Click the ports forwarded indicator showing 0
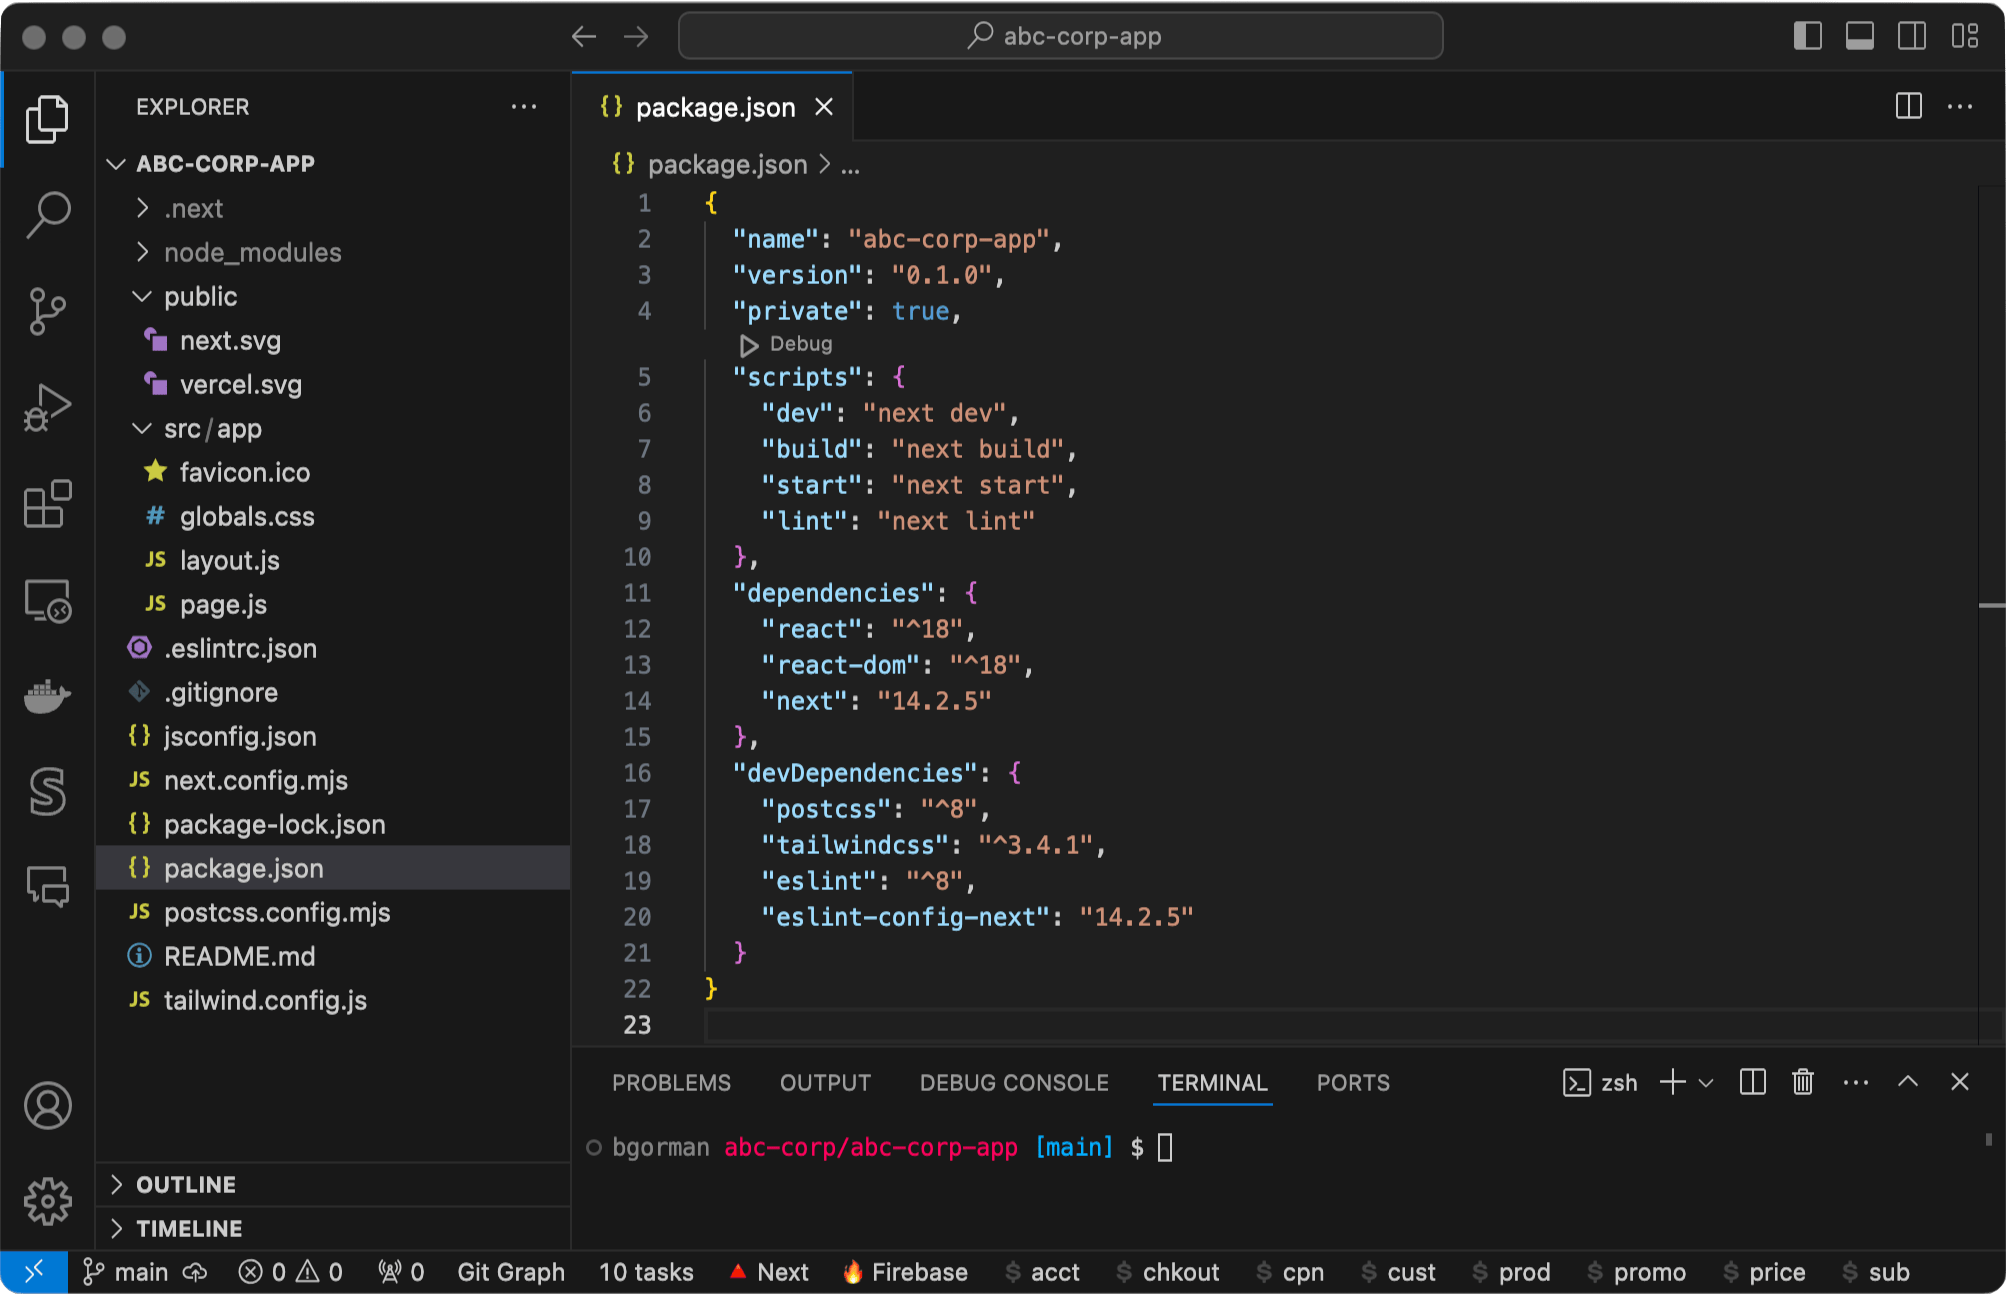2007x1294 pixels. click(401, 1272)
